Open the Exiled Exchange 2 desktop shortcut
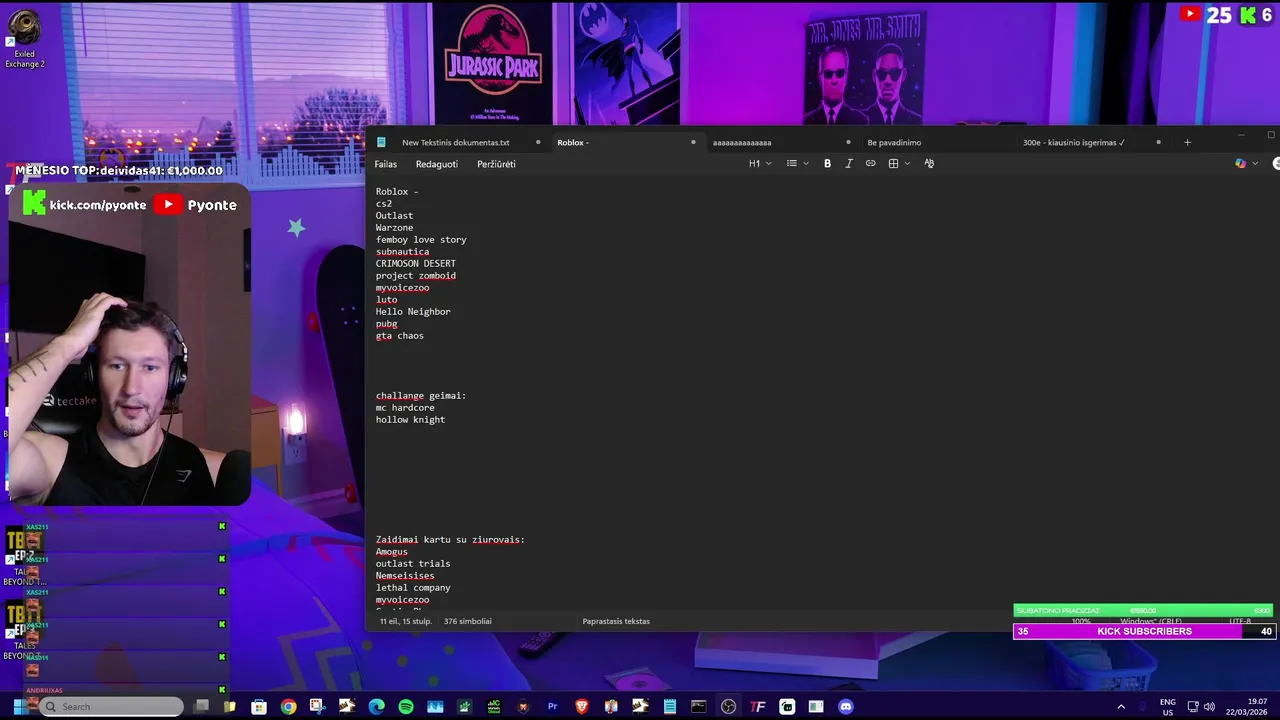The height and width of the screenshot is (720, 1280). point(24,39)
